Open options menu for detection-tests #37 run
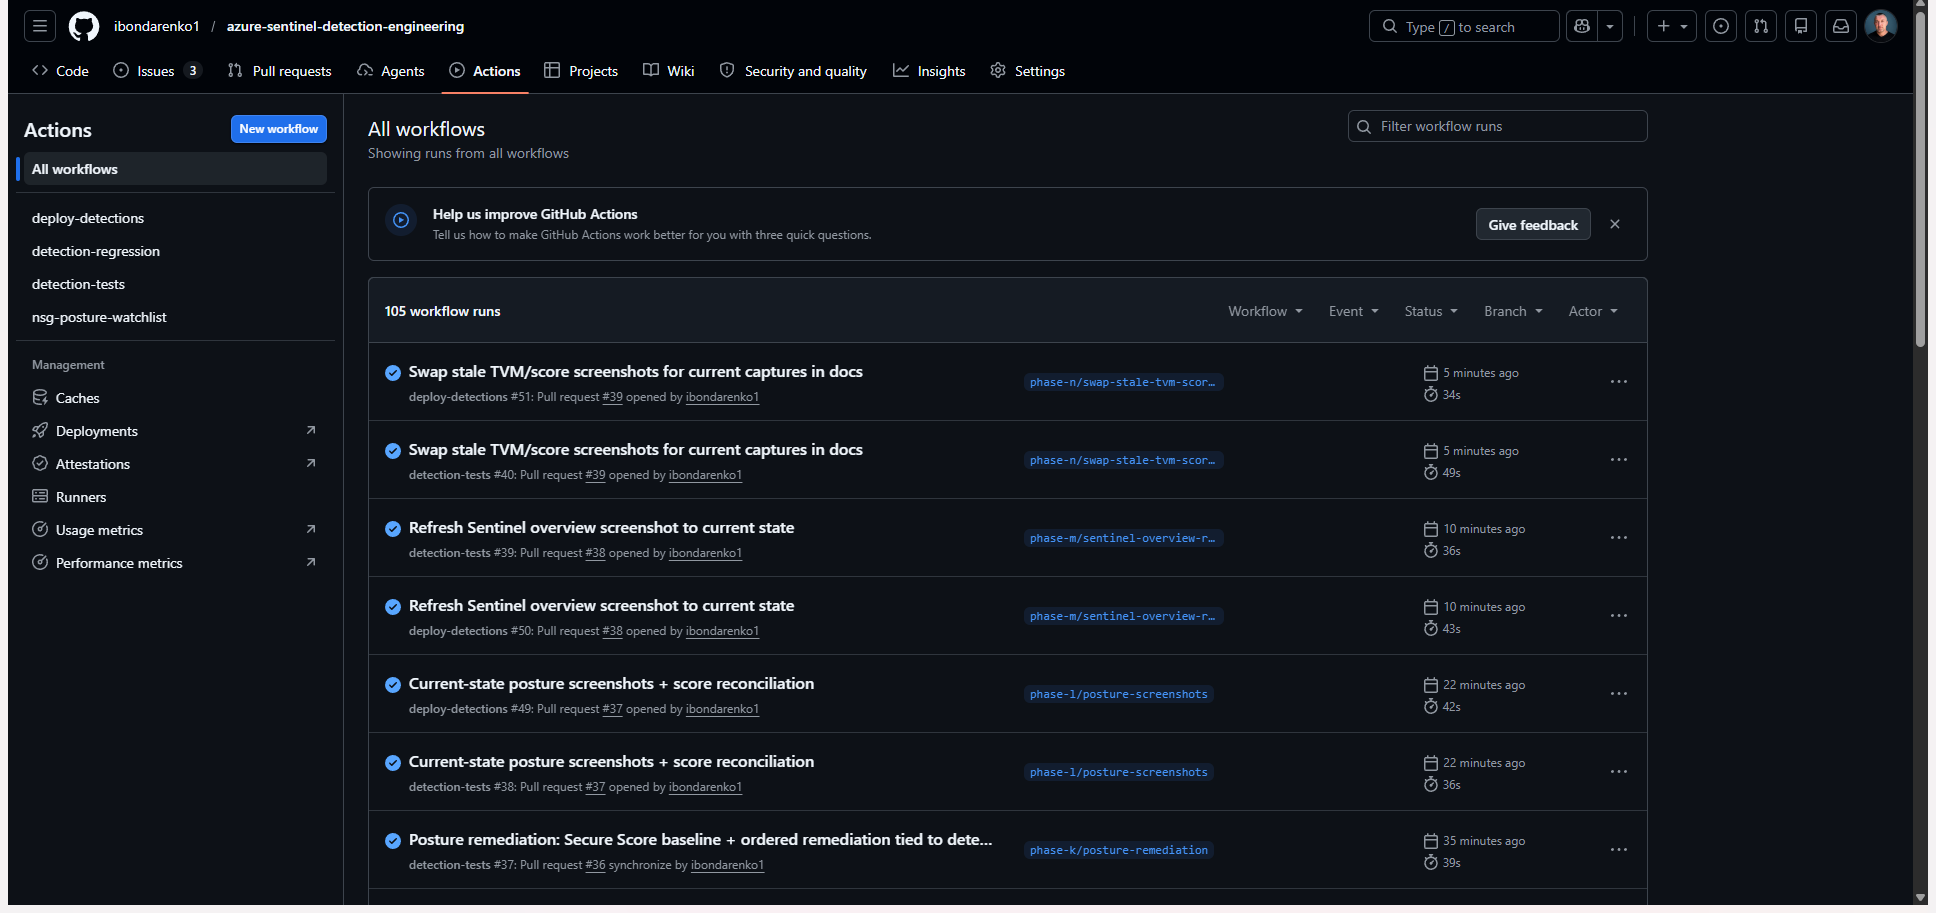This screenshot has width=1936, height=913. [1618, 850]
